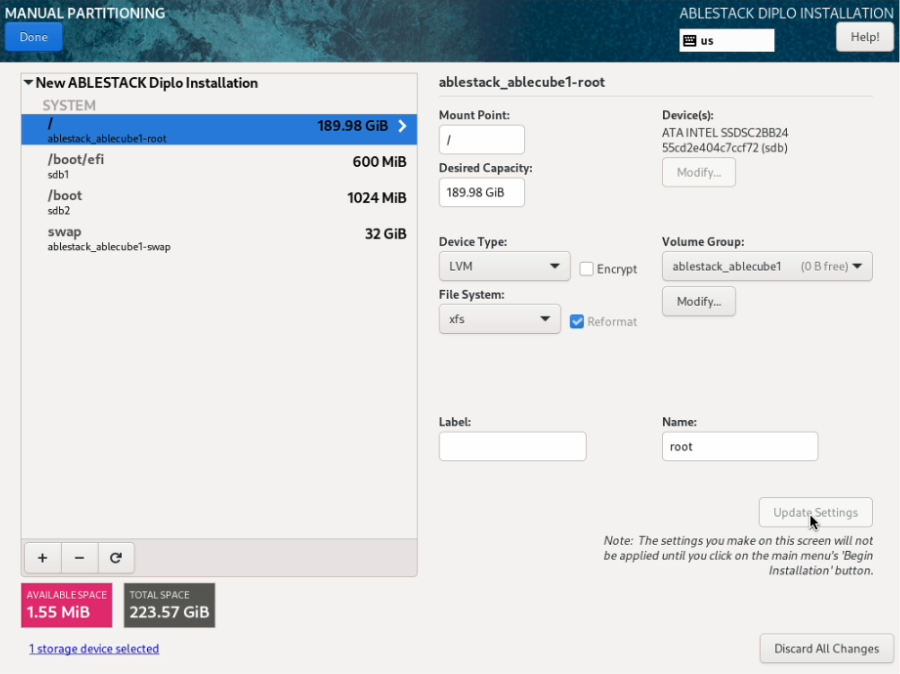Click the arrow chevron on root partition row
Image resolution: width=900 pixels, height=674 pixels.
pyautogui.click(x=402, y=126)
